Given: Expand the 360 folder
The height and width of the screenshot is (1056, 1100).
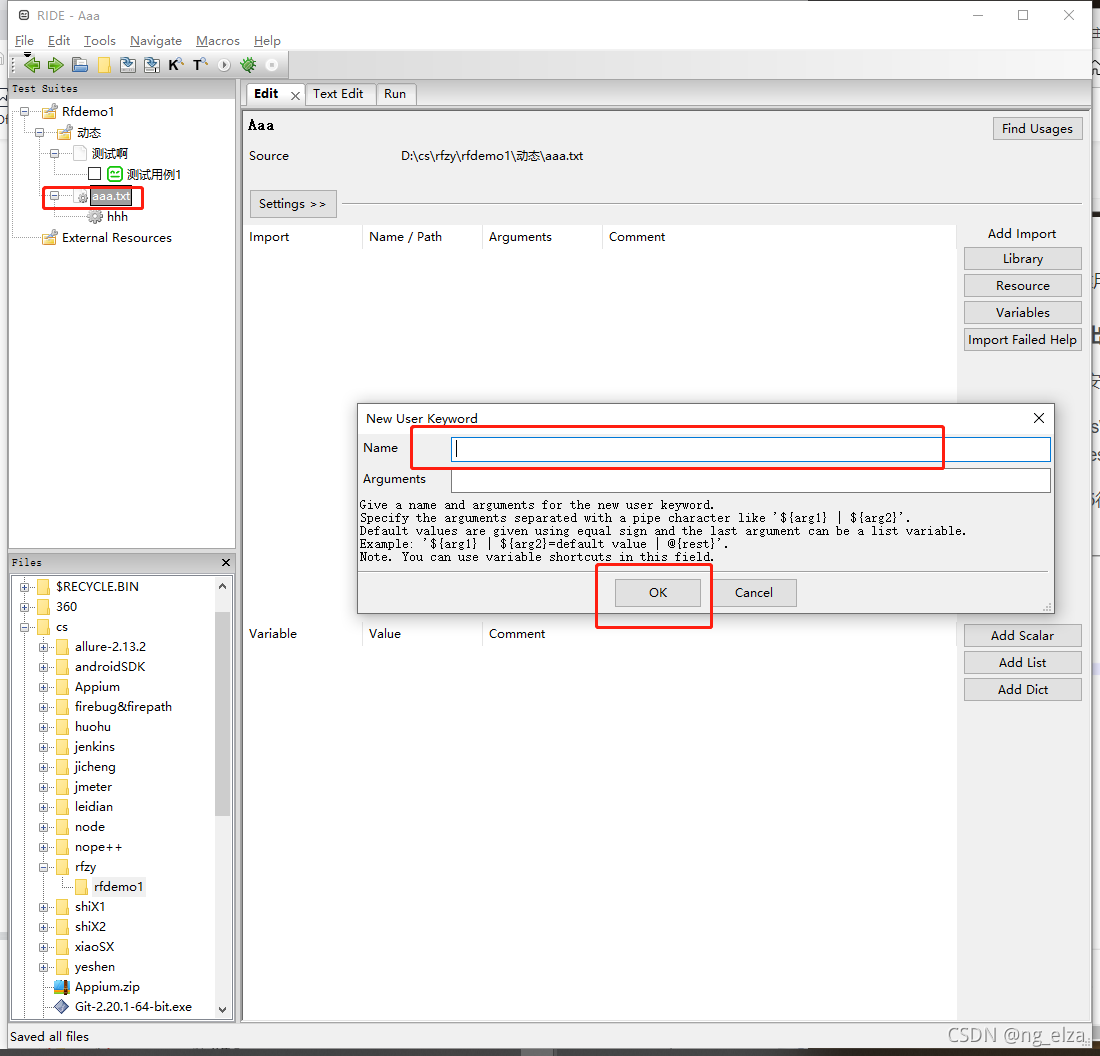Looking at the screenshot, I should click(x=25, y=607).
